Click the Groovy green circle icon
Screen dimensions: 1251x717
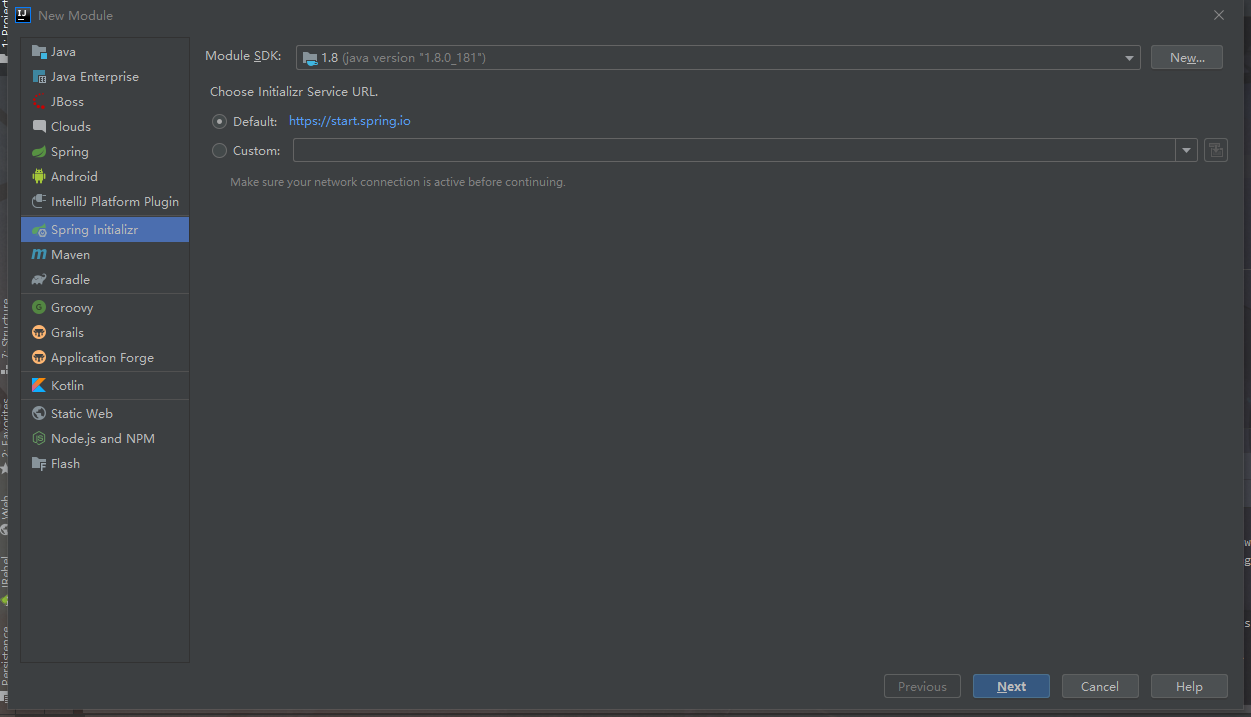tap(39, 307)
